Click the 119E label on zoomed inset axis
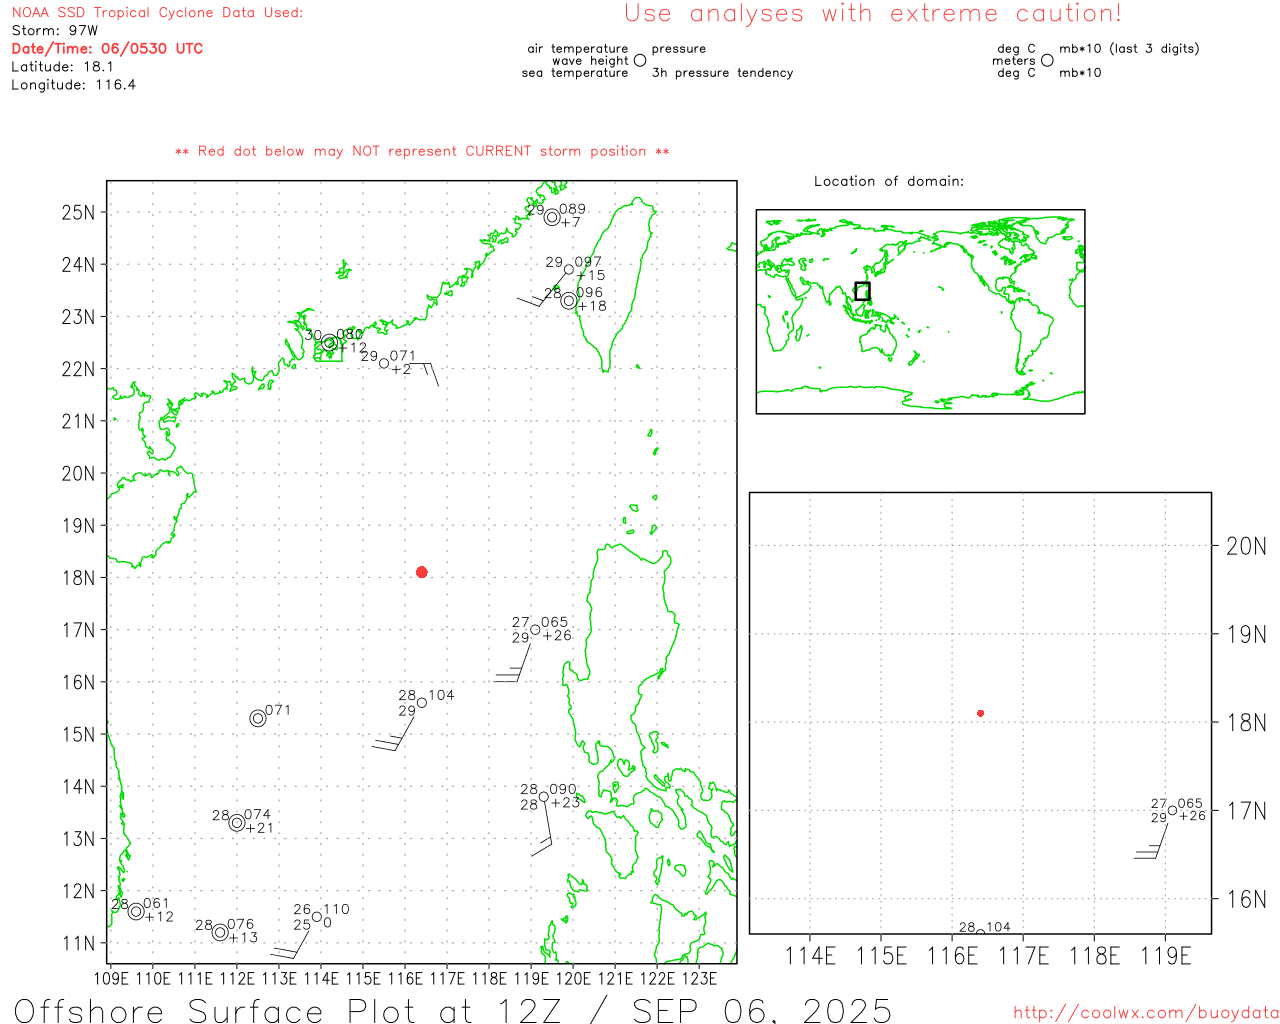 pyautogui.click(x=1166, y=956)
